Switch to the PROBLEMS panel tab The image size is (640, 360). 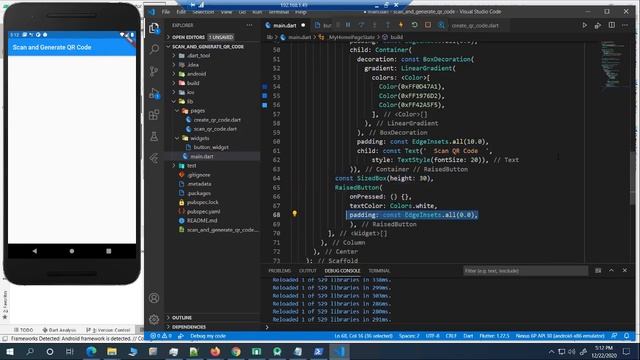(280, 271)
